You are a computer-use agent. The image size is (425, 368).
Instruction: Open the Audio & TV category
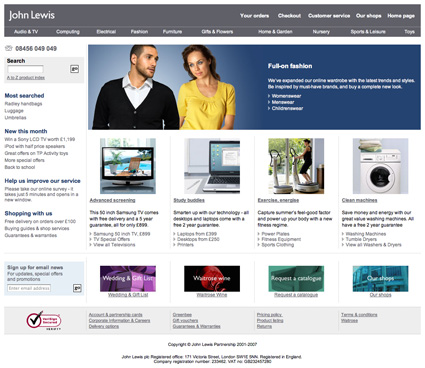26,32
